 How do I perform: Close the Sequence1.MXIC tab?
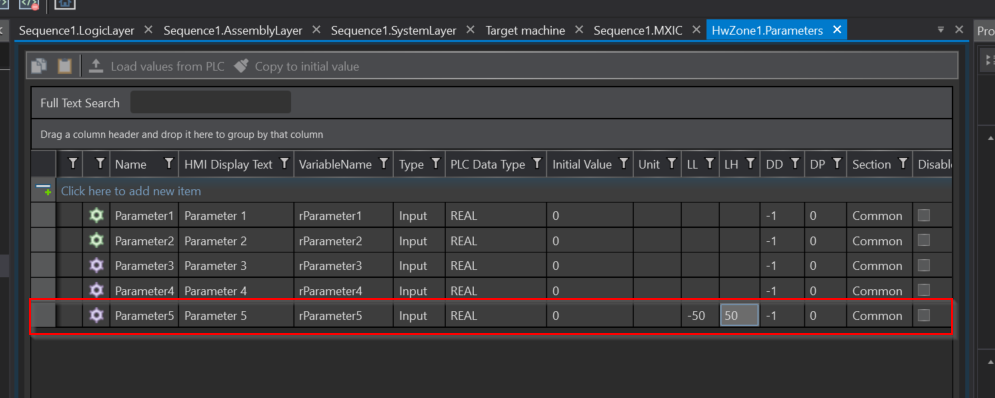pyautogui.click(x=696, y=30)
